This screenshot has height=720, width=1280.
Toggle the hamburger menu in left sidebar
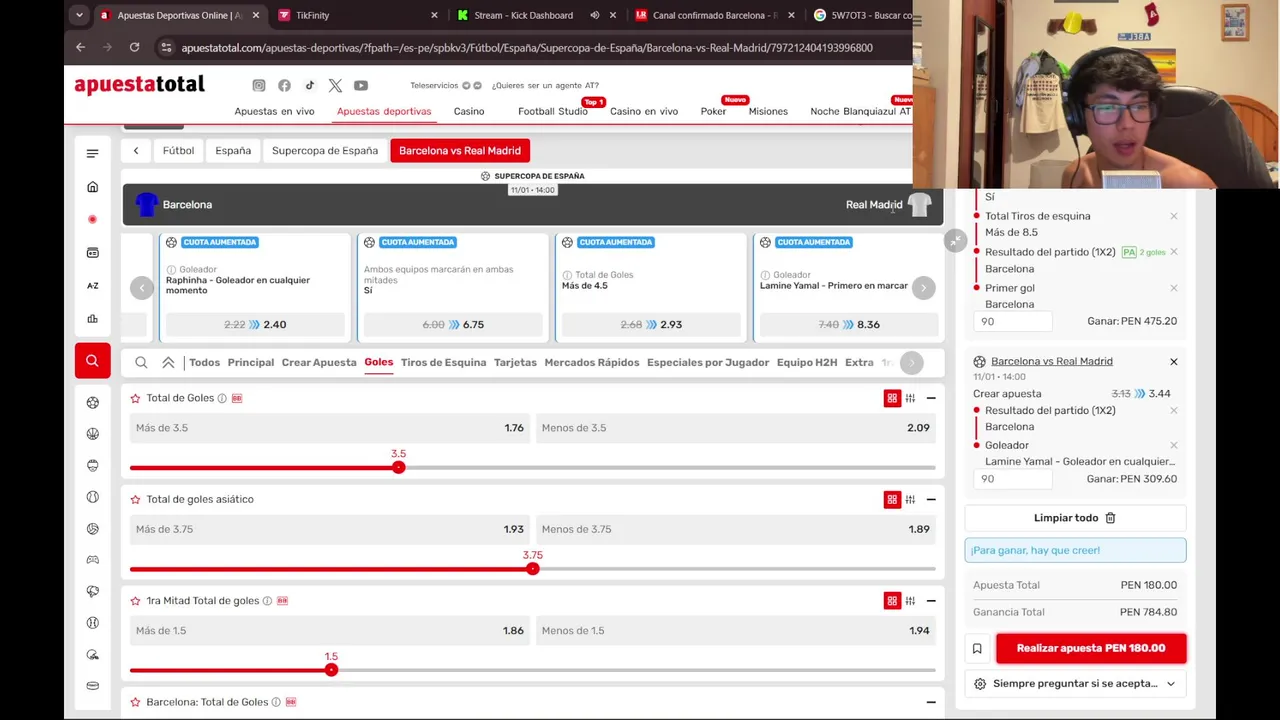(92, 153)
